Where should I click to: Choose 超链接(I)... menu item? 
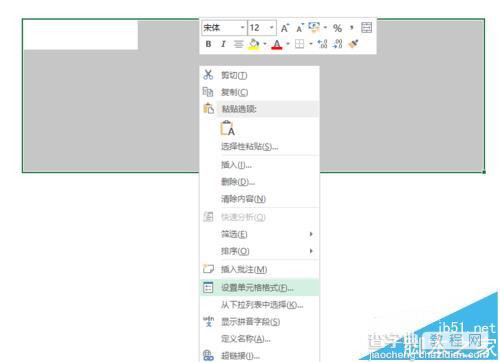(259, 356)
